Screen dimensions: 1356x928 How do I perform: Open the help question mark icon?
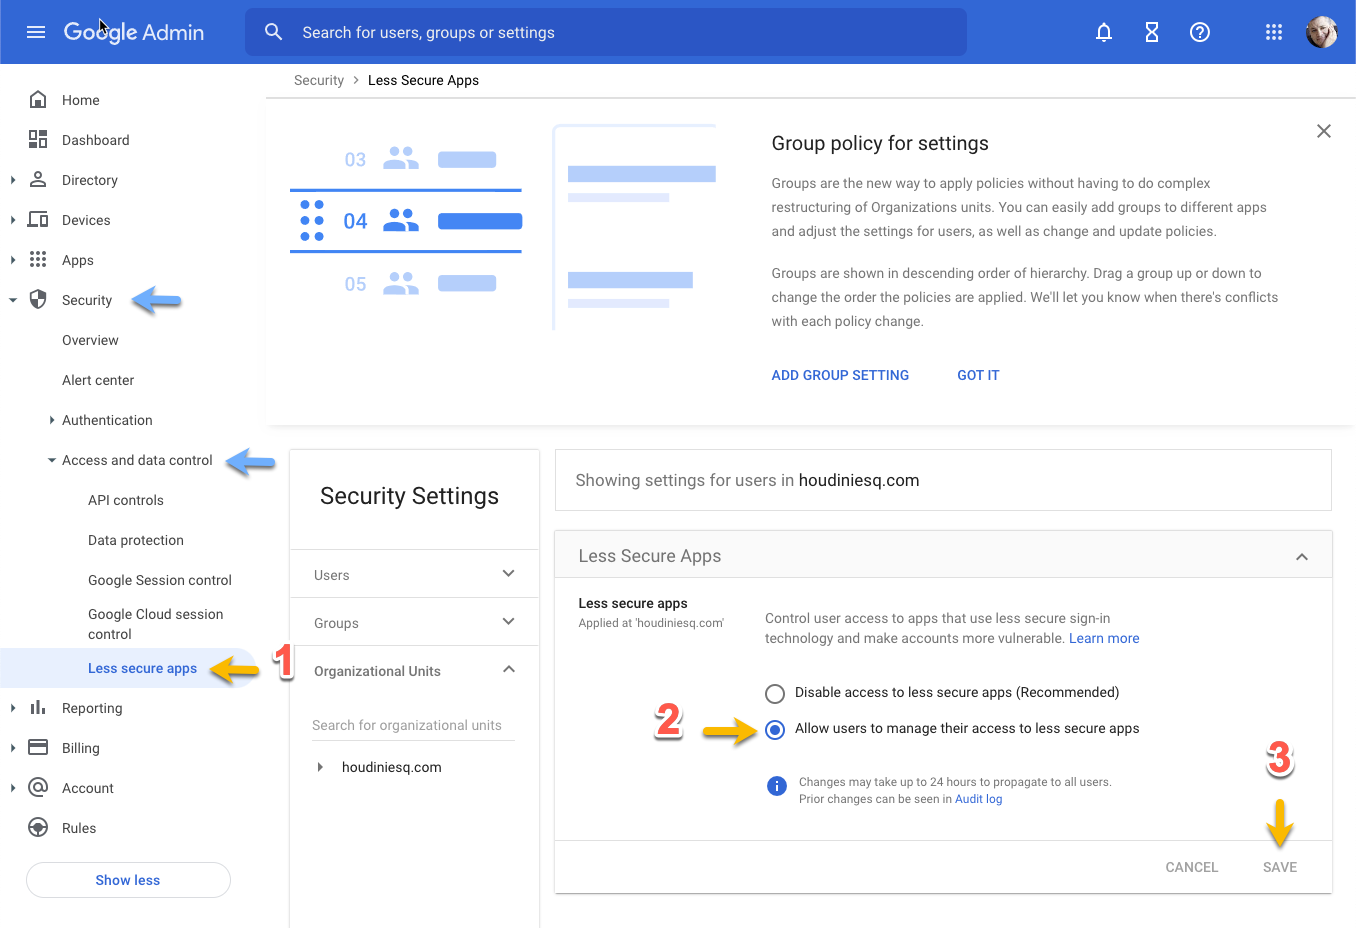[x=1200, y=32]
